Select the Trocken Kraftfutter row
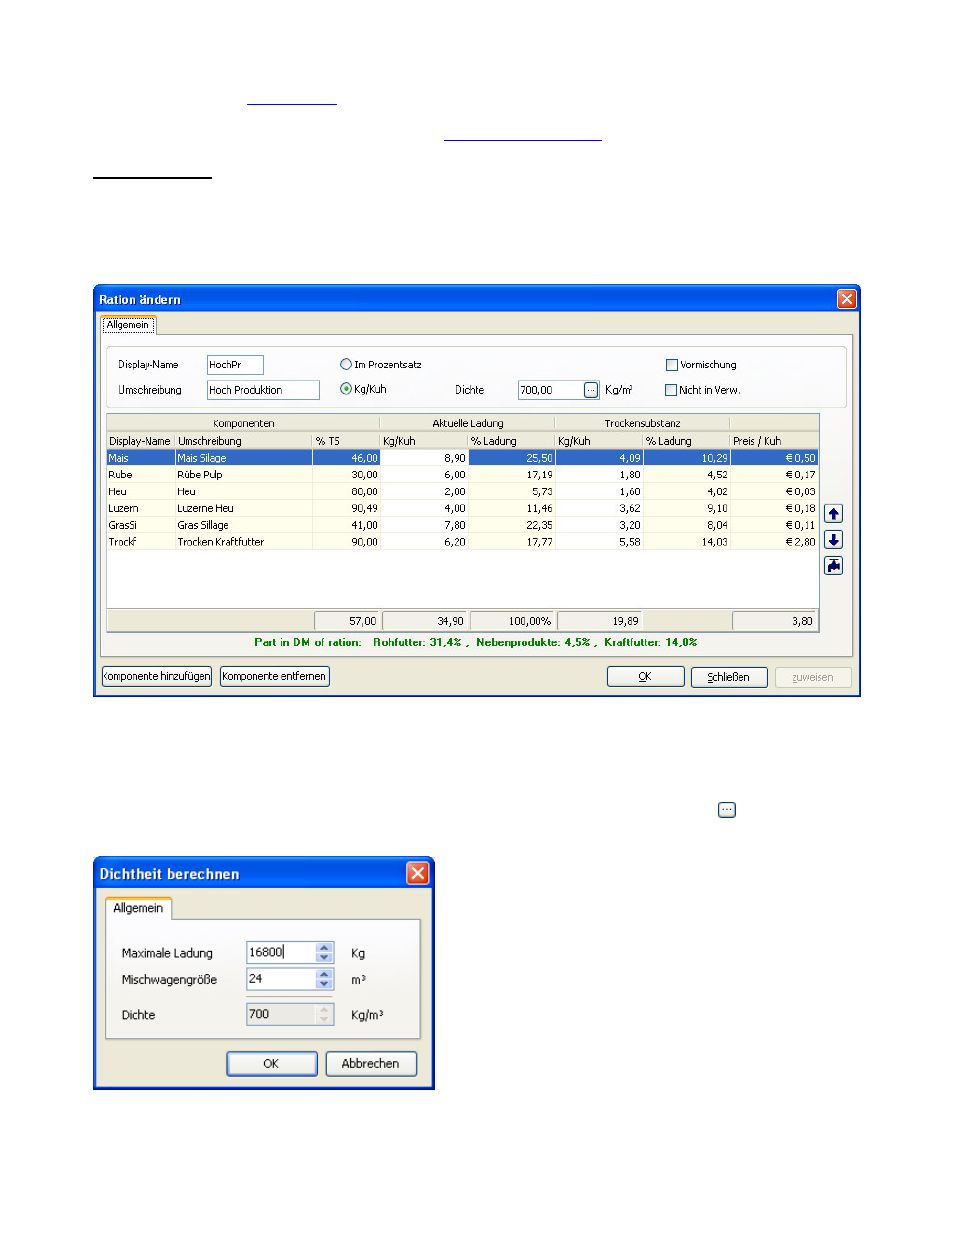The width and height of the screenshot is (954, 1235). [x=462, y=542]
